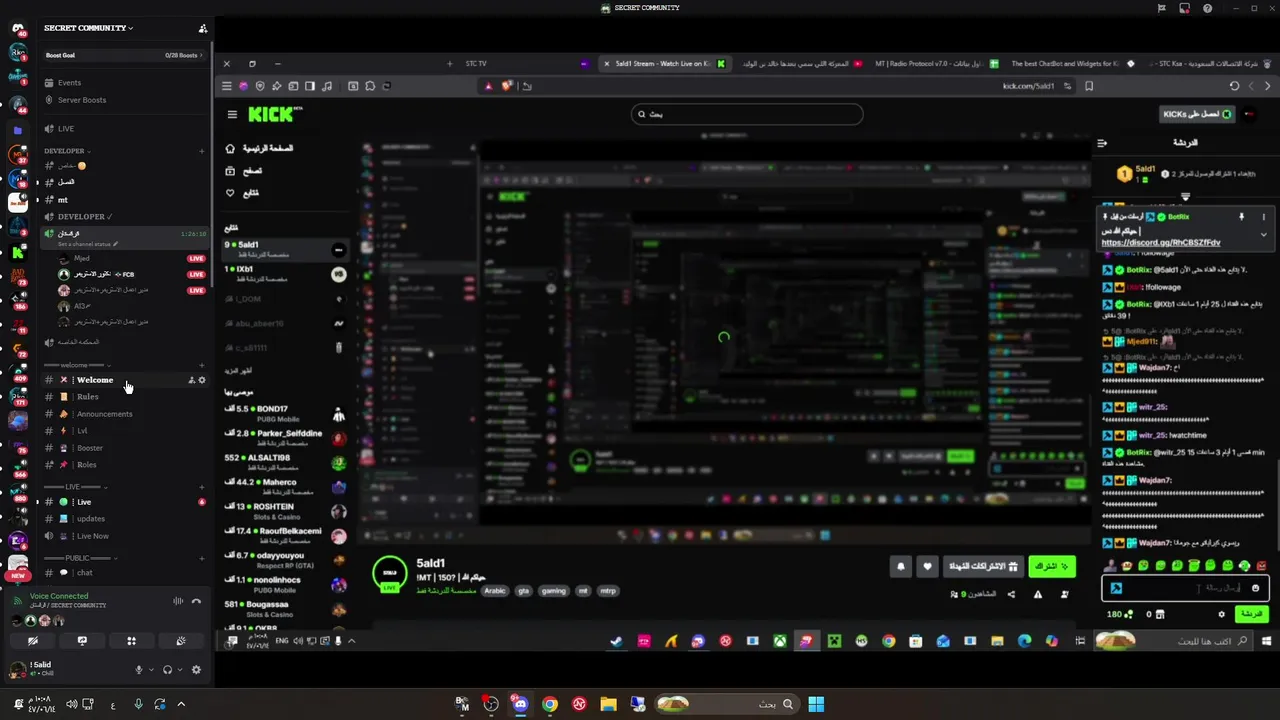The image size is (1280, 720).
Task: Open the Kick hamburger menu
Action: (232, 114)
